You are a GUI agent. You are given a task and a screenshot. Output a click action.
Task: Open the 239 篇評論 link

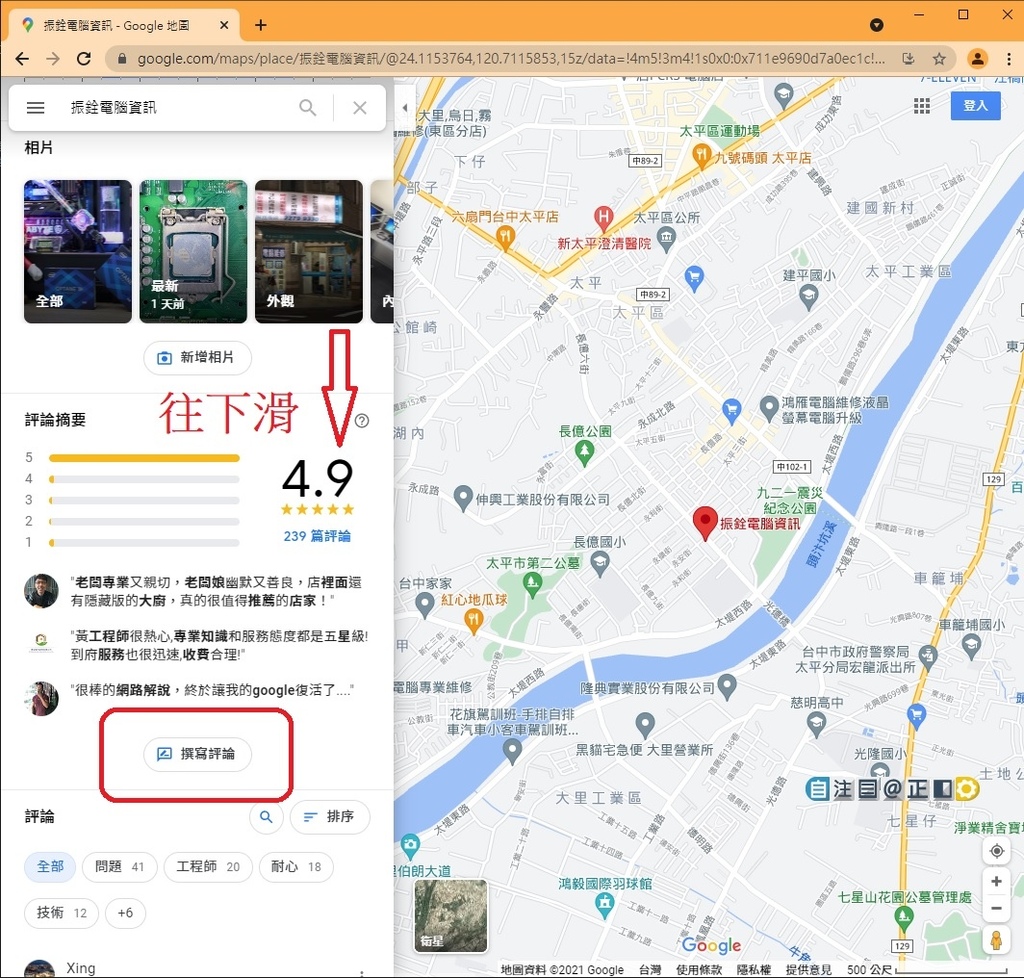click(317, 536)
